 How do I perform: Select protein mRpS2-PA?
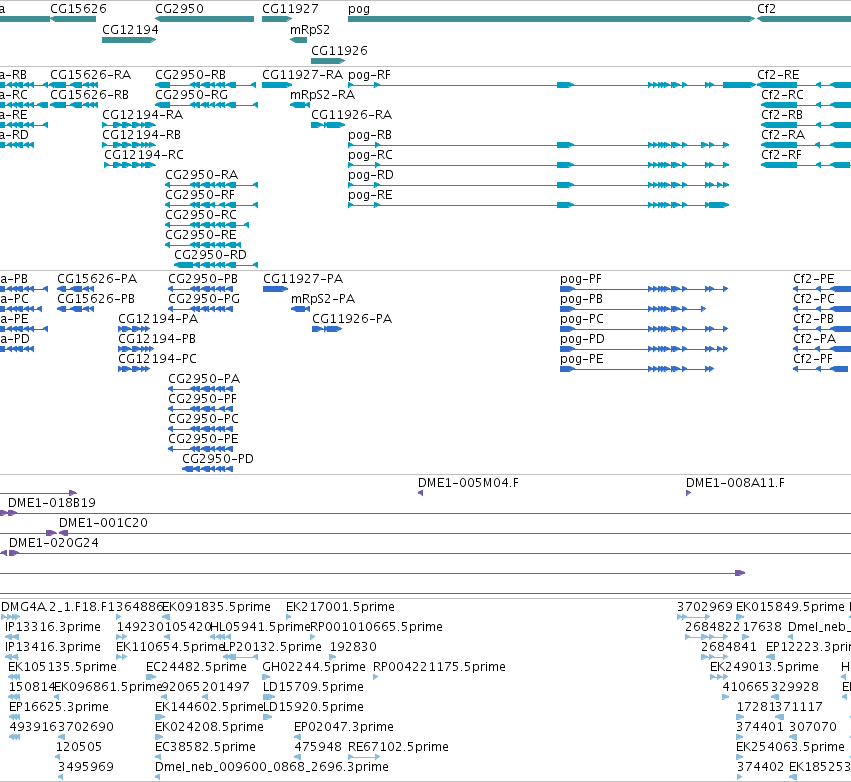pyautogui.click(x=301, y=309)
